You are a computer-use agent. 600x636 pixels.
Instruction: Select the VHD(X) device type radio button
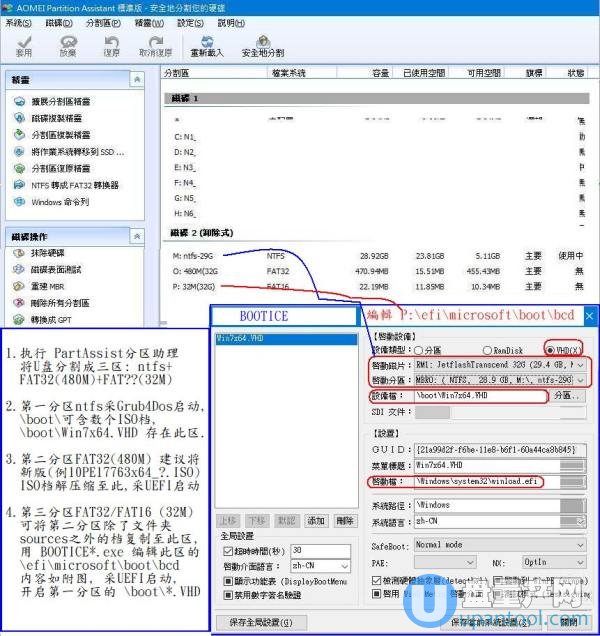(x=551, y=351)
